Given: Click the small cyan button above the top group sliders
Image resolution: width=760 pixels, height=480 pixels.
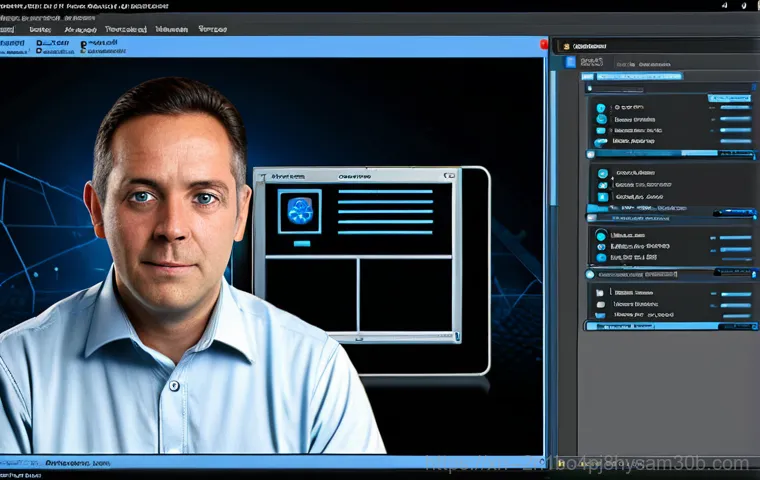Looking at the screenshot, I should (729, 98).
